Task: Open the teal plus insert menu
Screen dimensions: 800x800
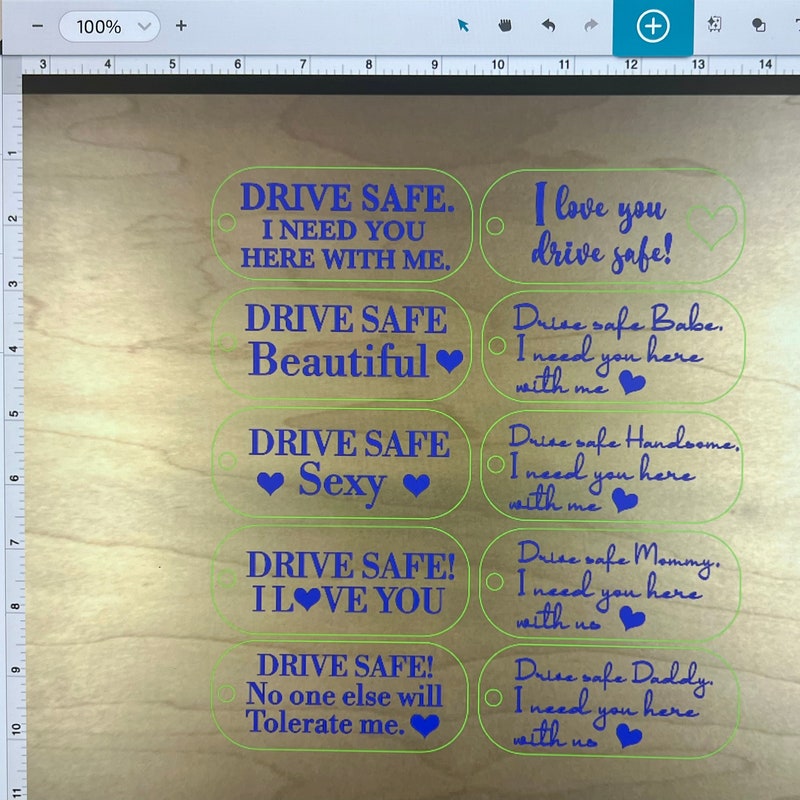Action: click(655, 27)
